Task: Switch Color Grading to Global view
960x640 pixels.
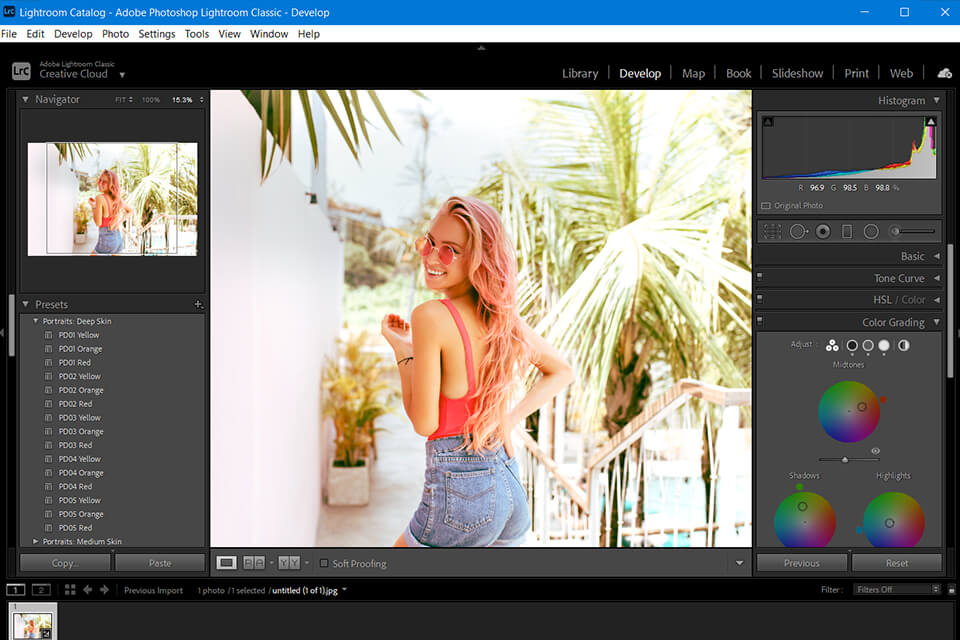Action: (x=904, y=345)
